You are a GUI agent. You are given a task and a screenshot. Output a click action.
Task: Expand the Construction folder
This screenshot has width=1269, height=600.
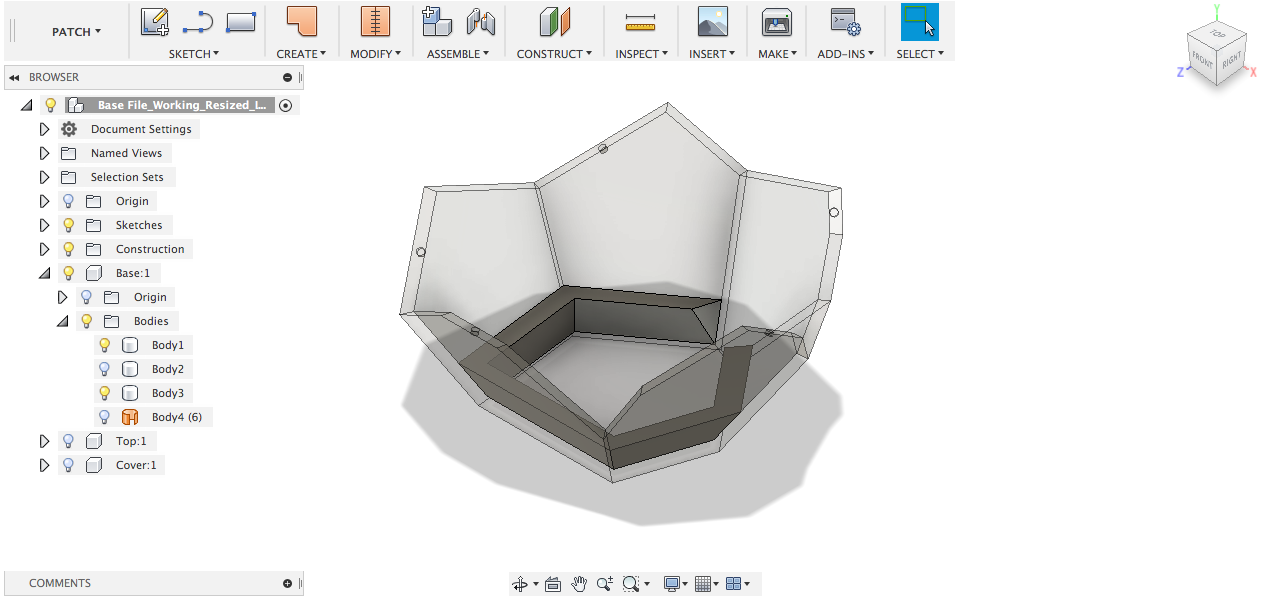point(44,249)
